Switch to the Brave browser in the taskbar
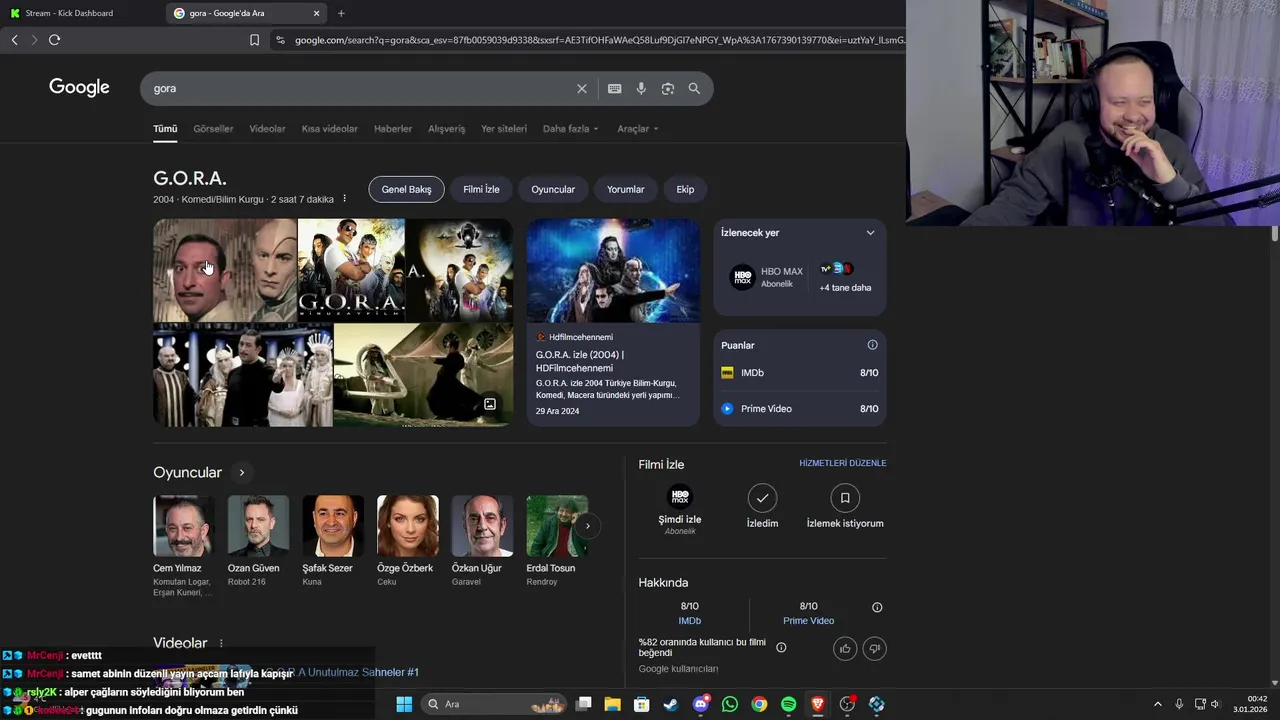The width and height of the screenshot is (1280, 720). click(x=817, y=704)
